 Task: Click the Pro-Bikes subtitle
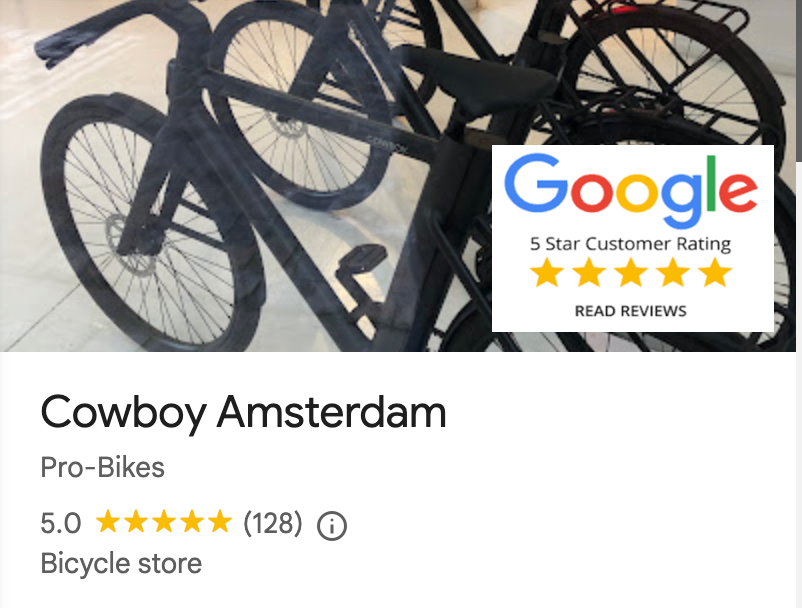tap(102, 467)
